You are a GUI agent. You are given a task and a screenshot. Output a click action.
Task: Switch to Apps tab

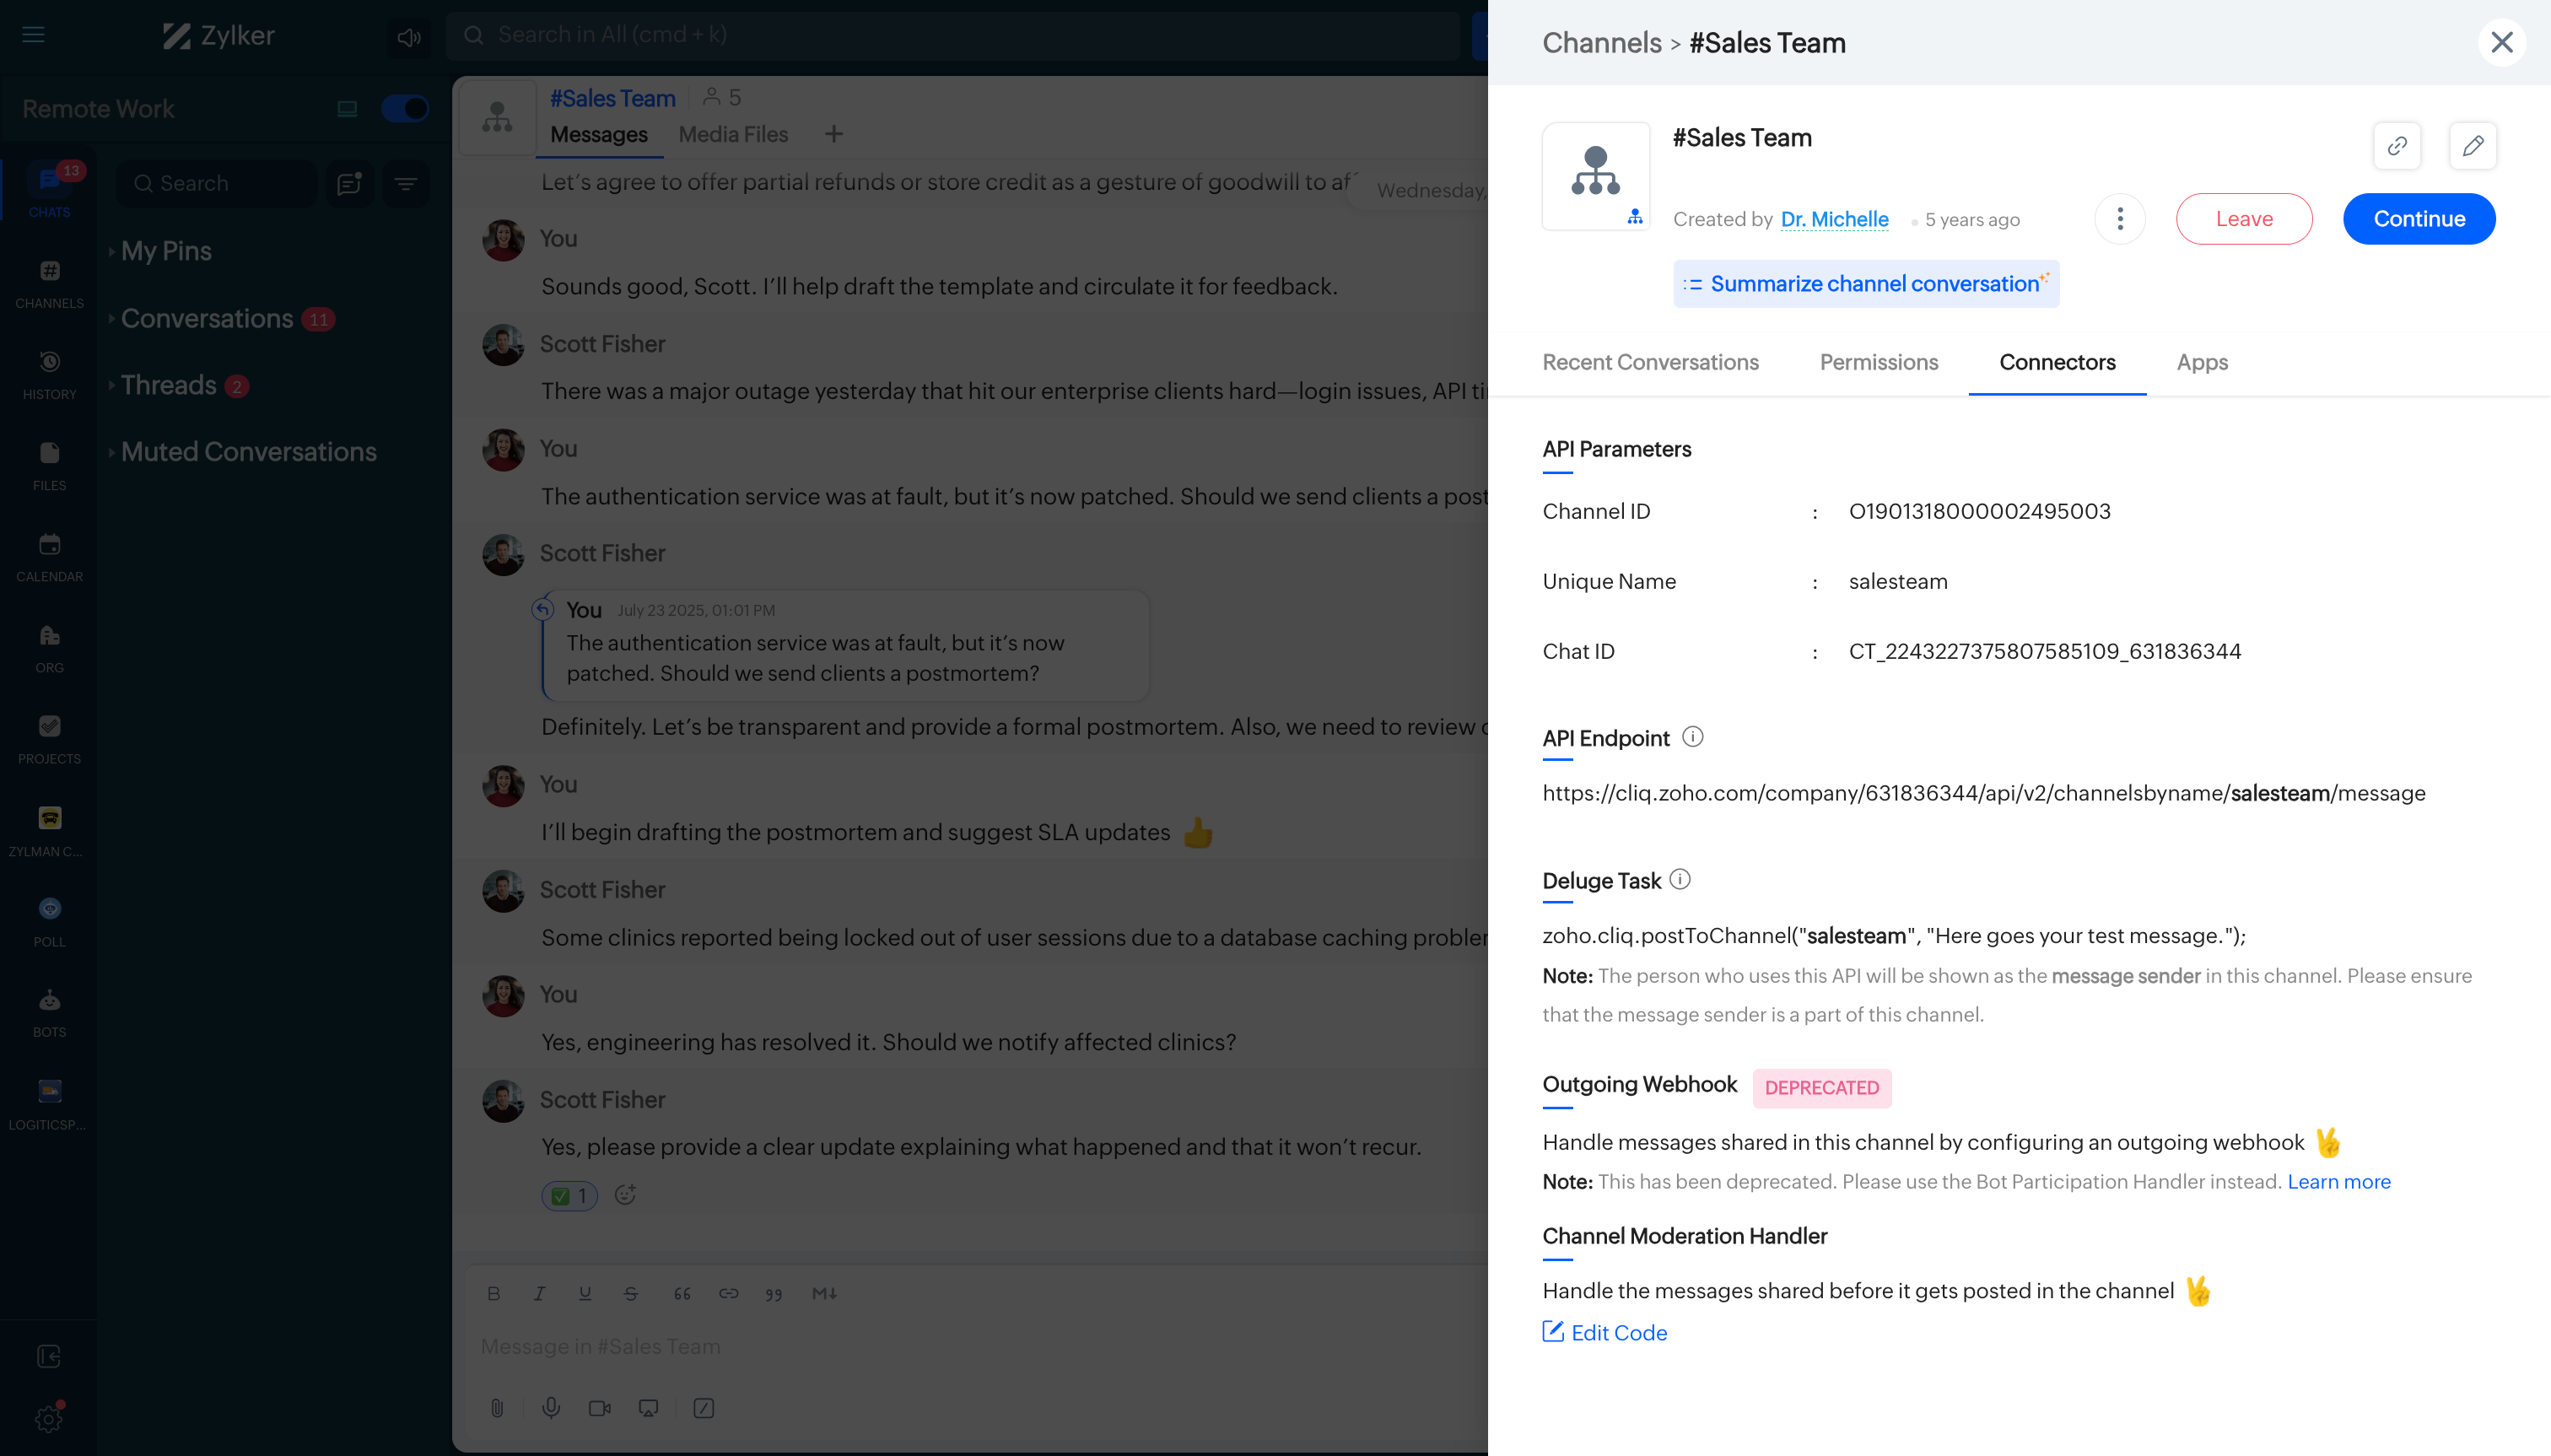[2202, 362]
